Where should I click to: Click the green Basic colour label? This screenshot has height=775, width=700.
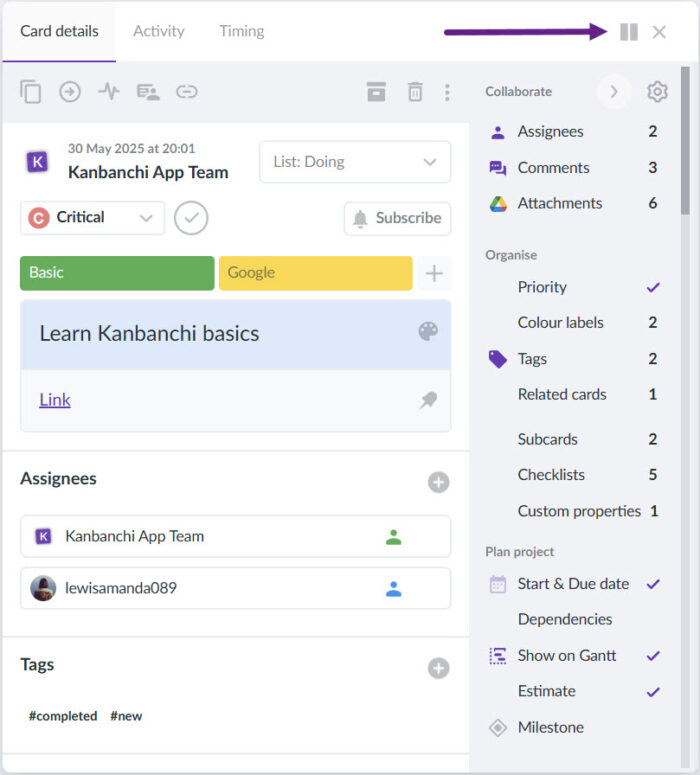pos(117,273)
